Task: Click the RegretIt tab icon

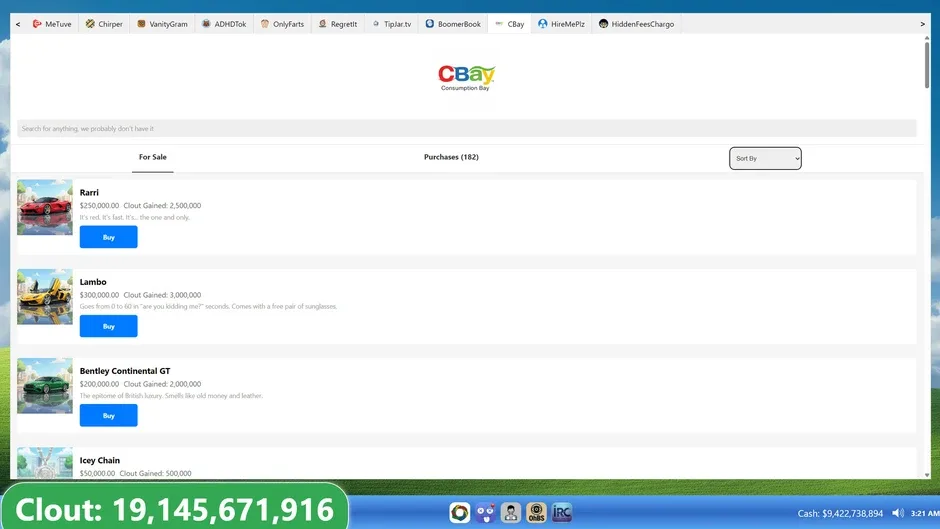Action: [x=323, y=24]
